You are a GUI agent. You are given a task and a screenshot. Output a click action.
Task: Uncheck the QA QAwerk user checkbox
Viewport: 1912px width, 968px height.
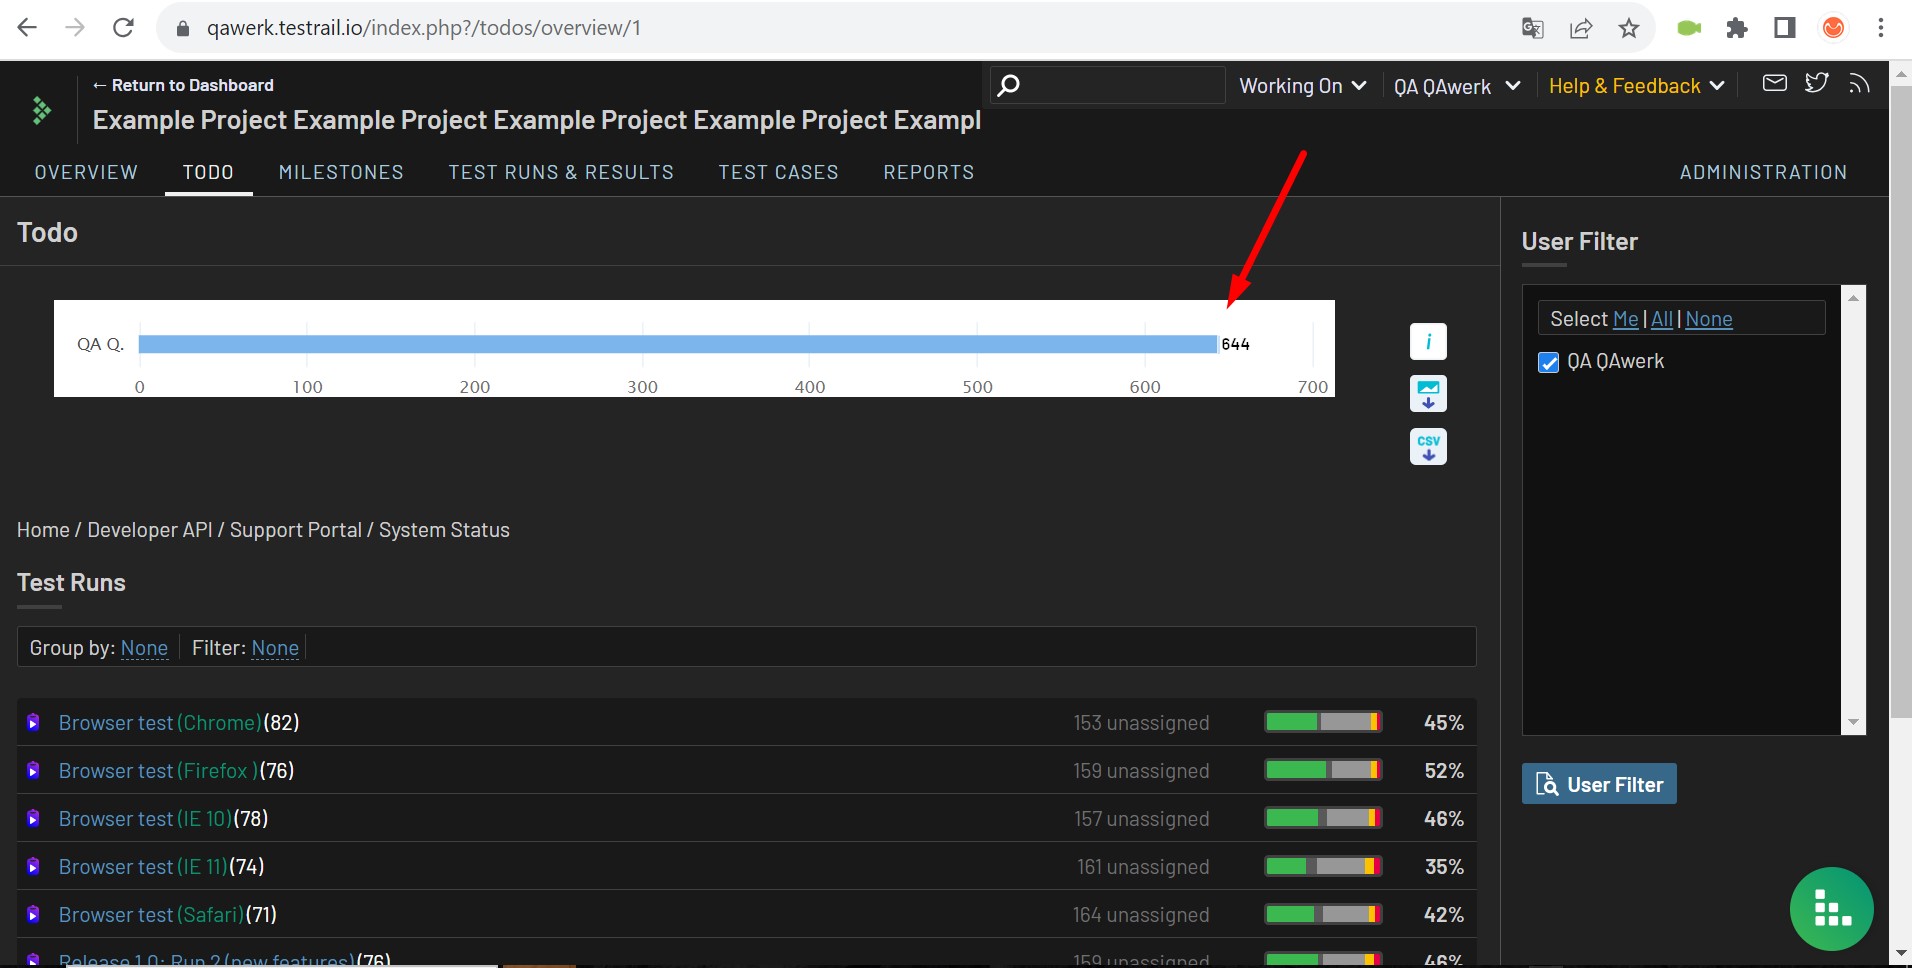pyautogui.click(x=1548, y=362)
